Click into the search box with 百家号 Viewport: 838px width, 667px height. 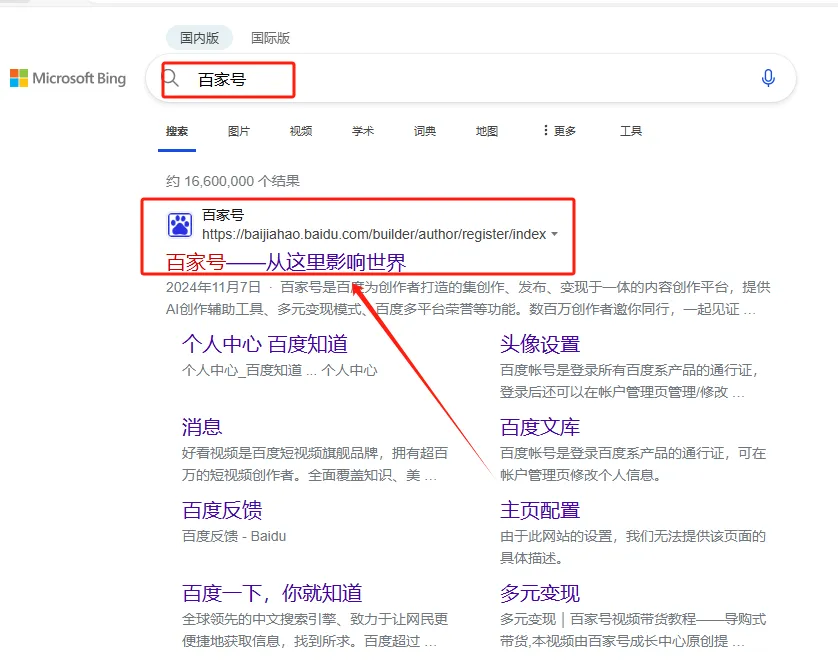click(x=470, y=79)
